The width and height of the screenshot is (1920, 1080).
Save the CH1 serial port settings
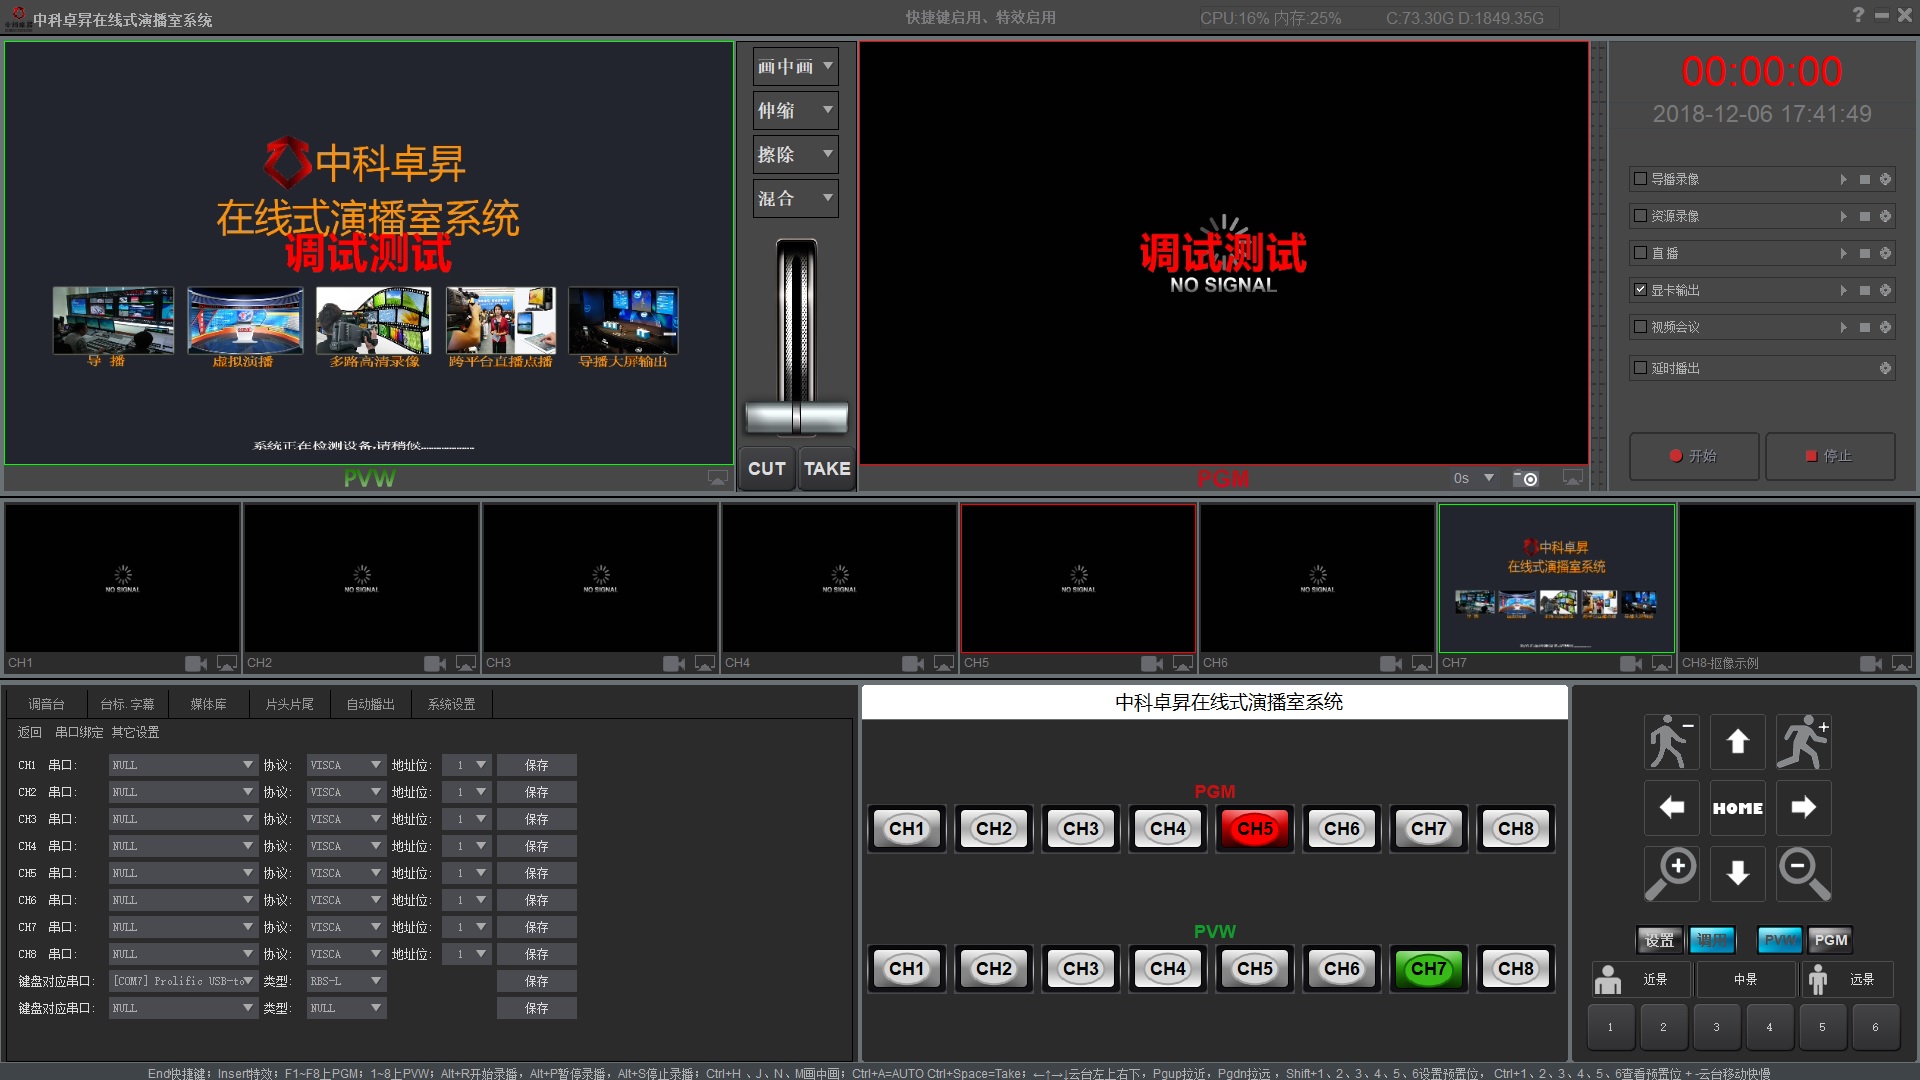[537, 765]
